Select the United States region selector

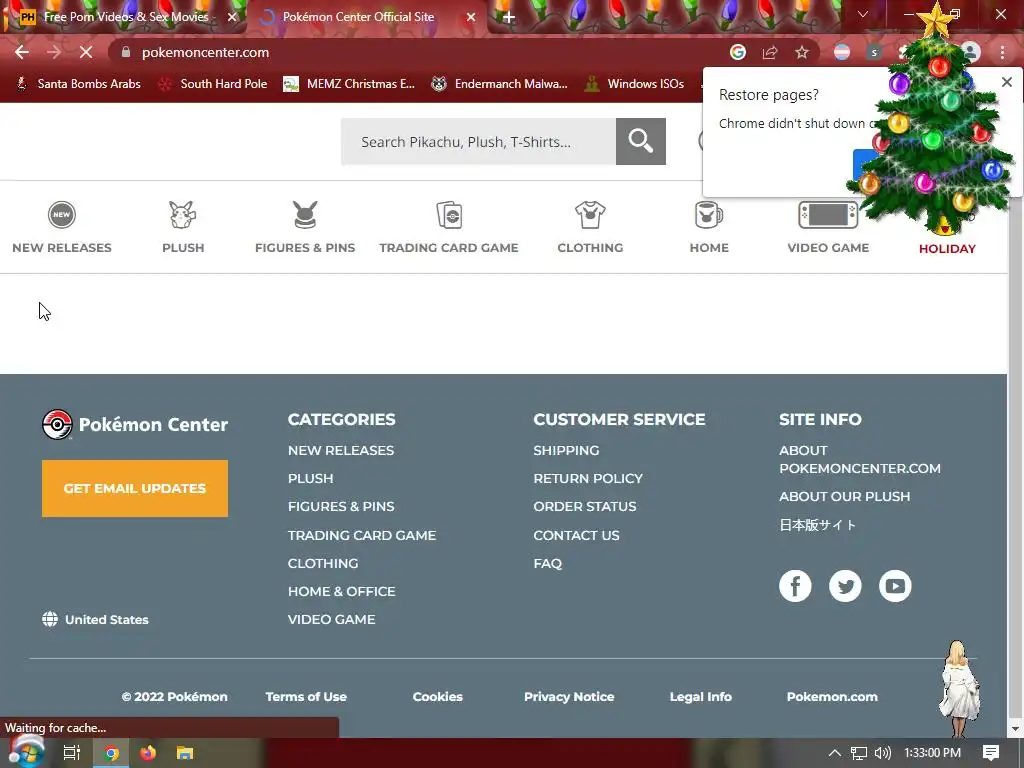coord(95,619)
